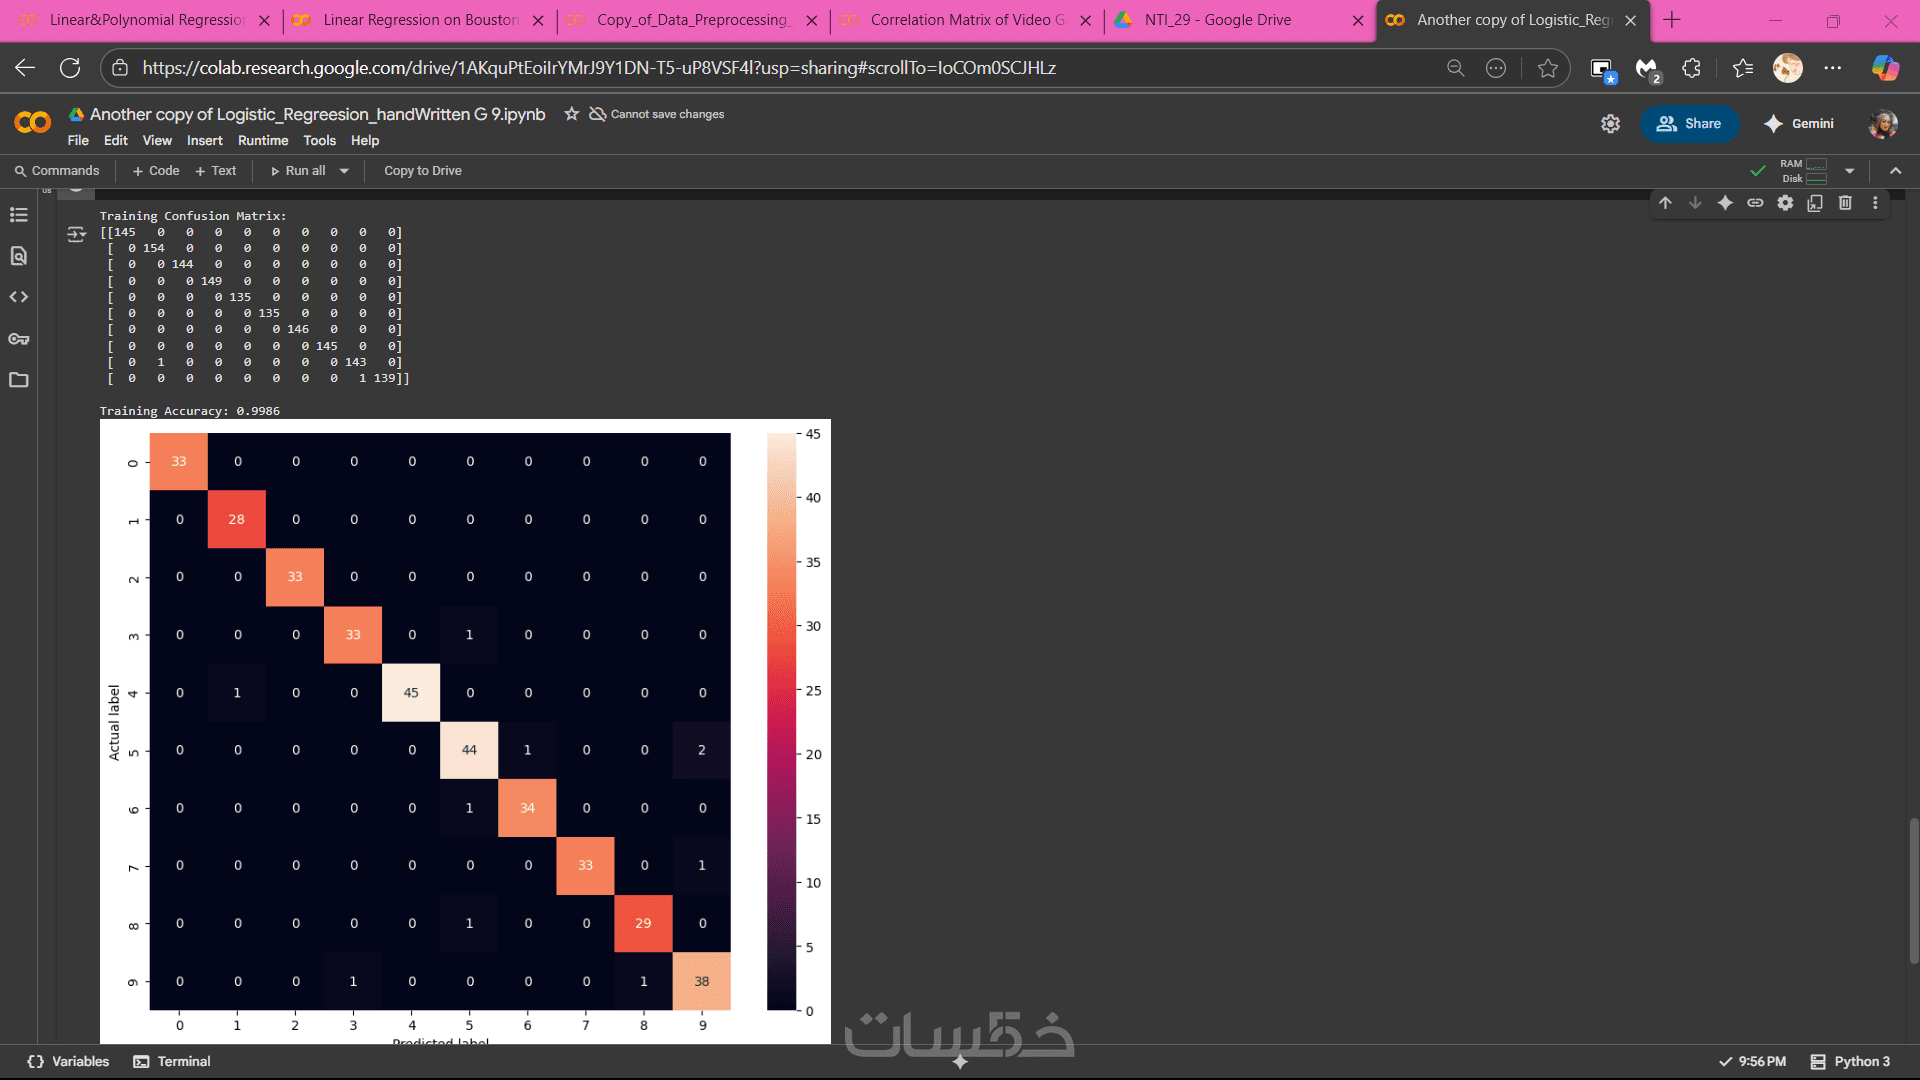Screen dimensions: 1920x1080
Task: Switch to NTI_29 Google Drive tab
Action: click(x=1217, y=20)
